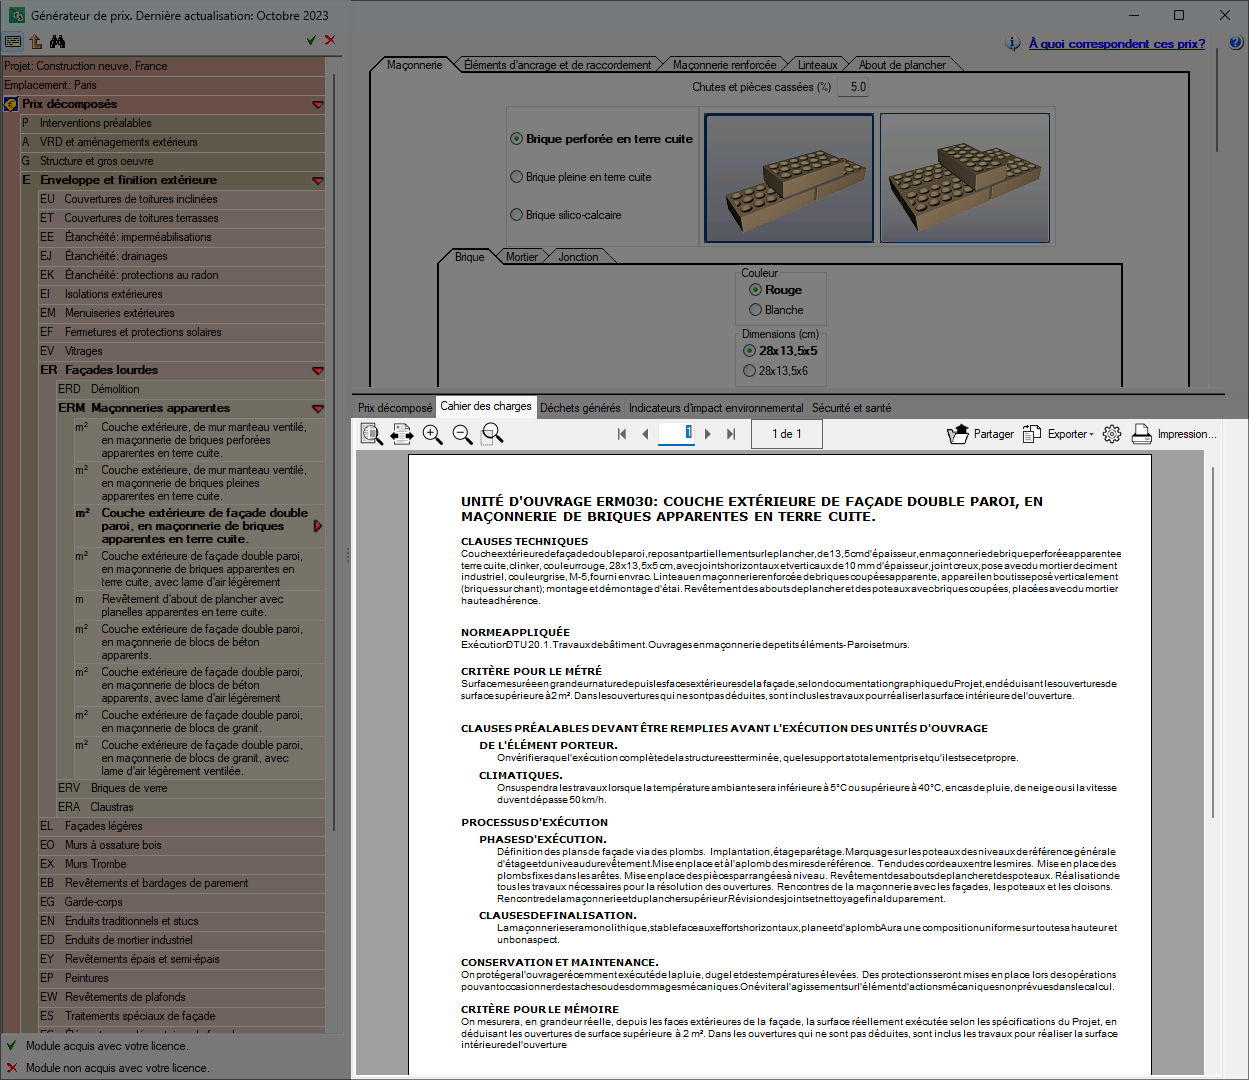Click the Partager button label
This screenshot has width=1249, height=1080.
994,434
